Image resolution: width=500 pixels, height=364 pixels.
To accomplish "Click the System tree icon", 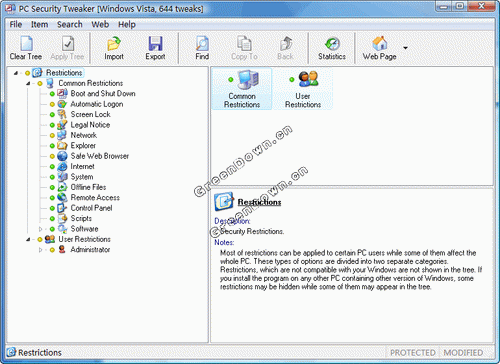I will click(62, 177).
